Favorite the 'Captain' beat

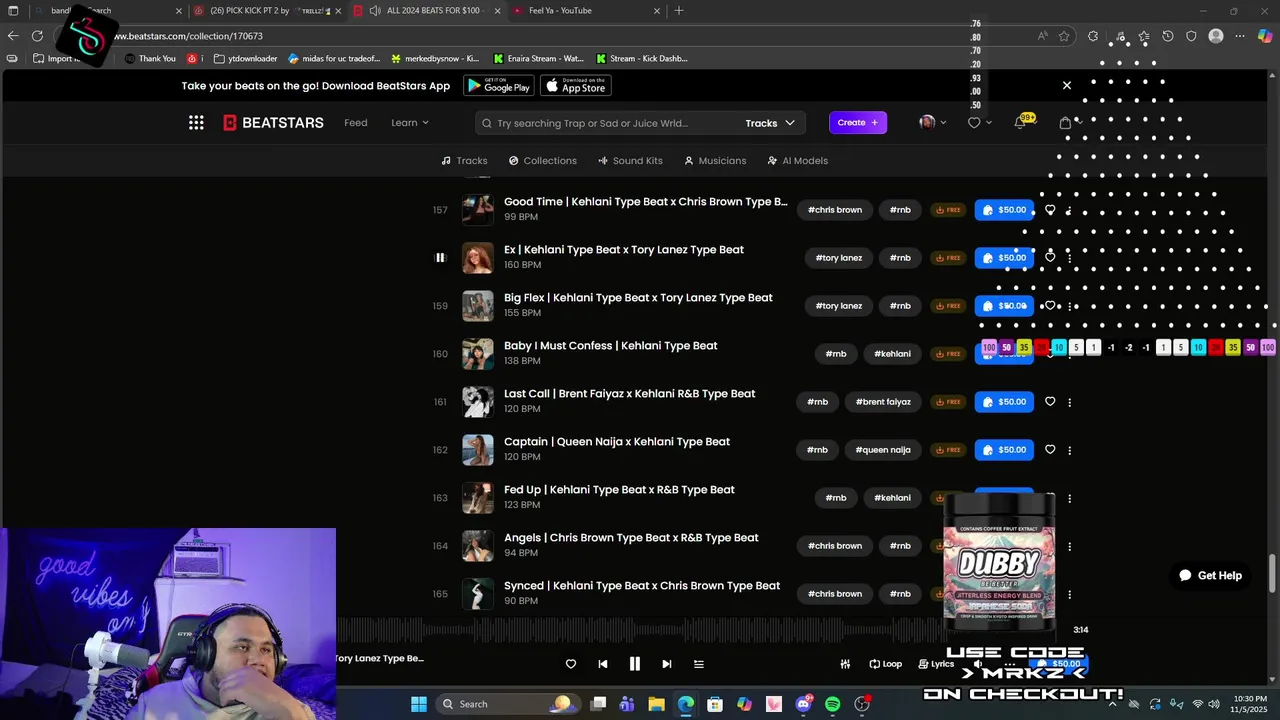click(x=1050, y=450)
